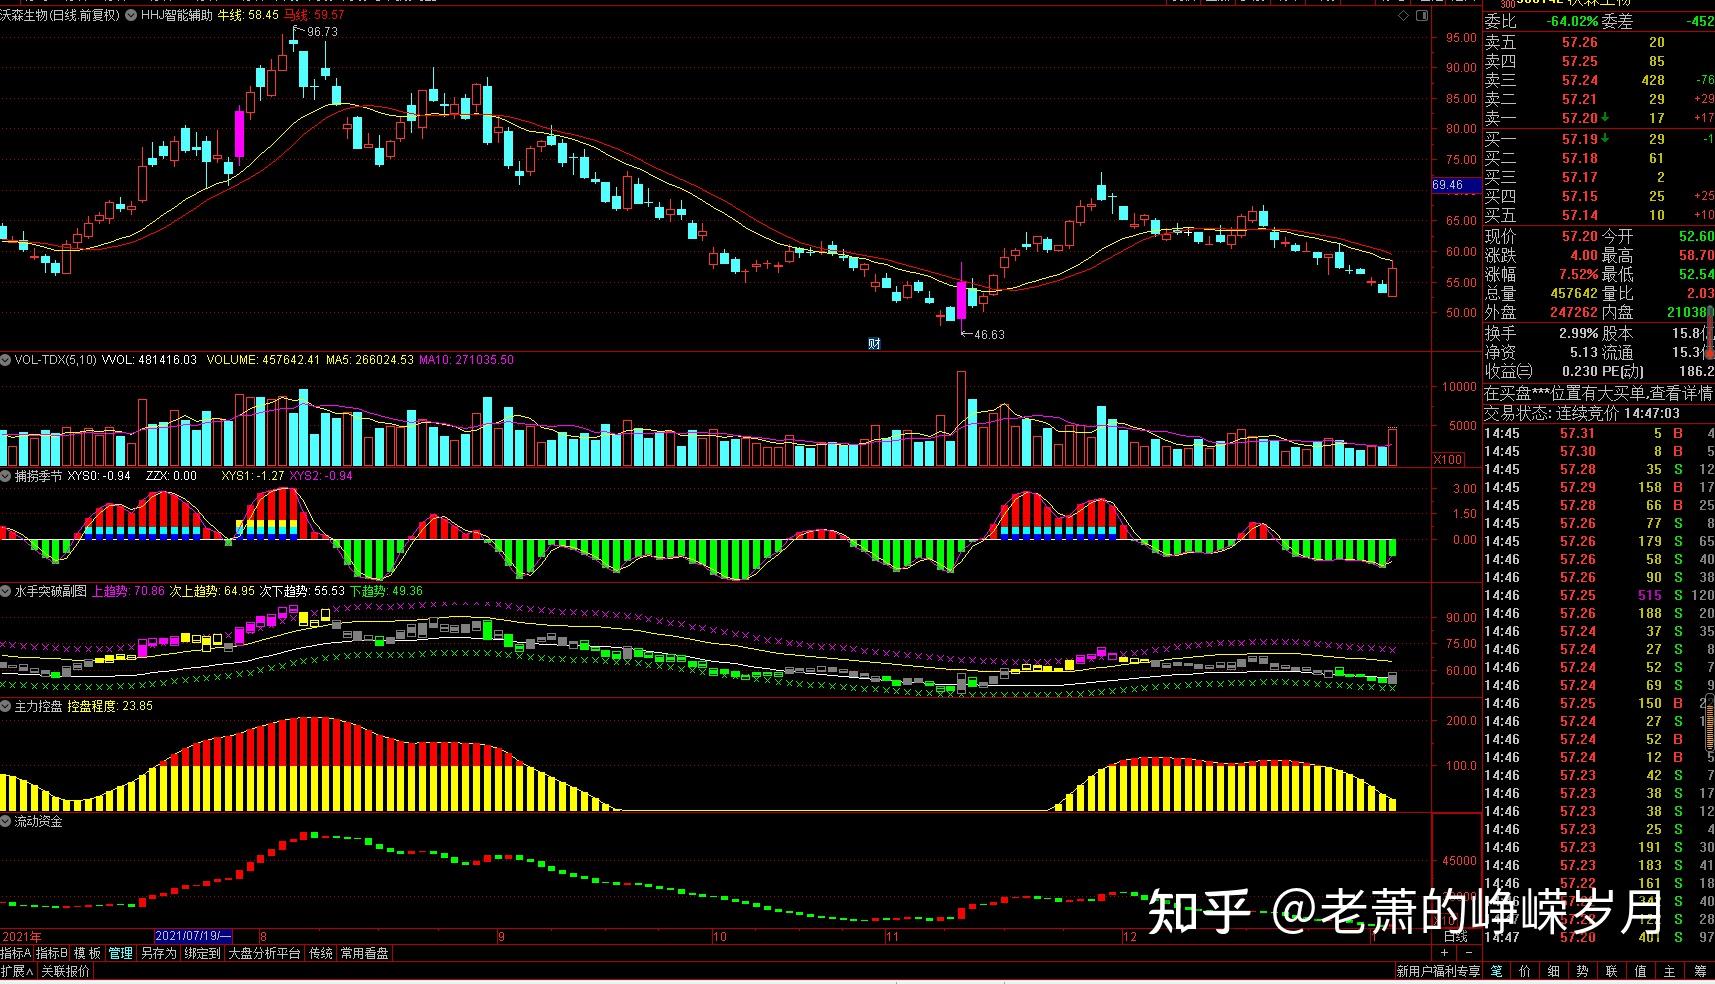Select the 细 detail tab
This screenshot has width=1715, height=984.
pos(1554,971)
